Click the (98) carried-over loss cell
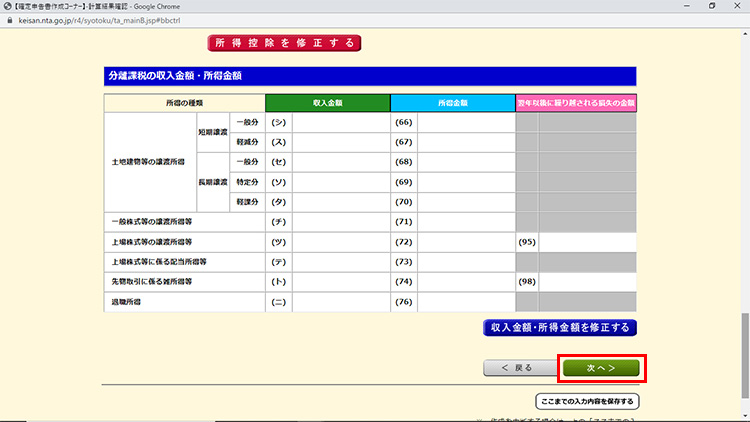 587,282
